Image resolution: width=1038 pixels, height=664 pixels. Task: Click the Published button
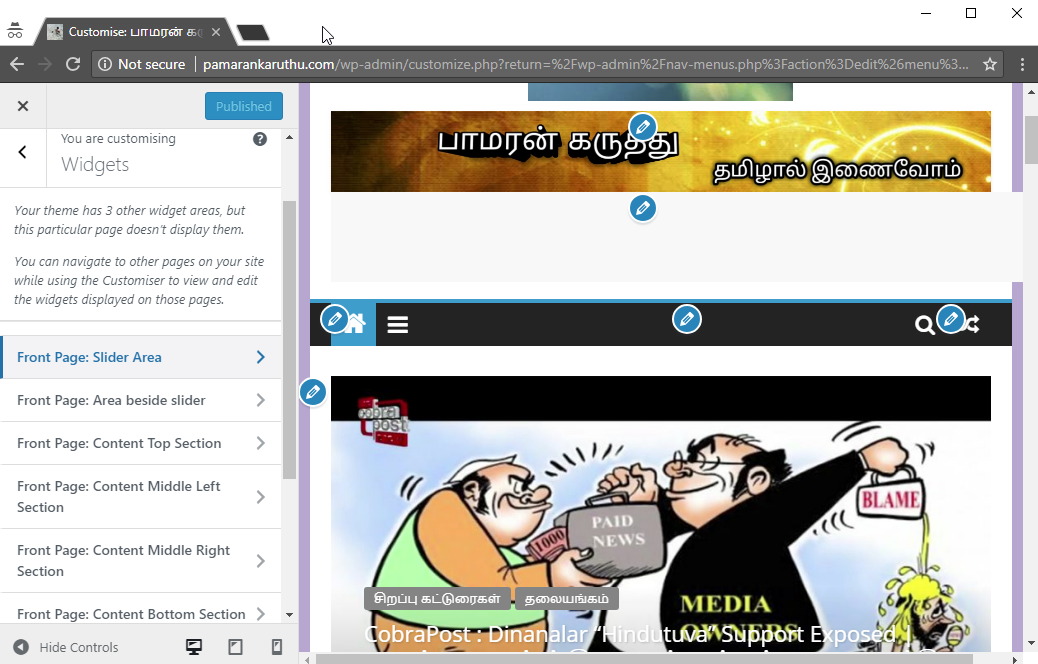coord(243,106)
